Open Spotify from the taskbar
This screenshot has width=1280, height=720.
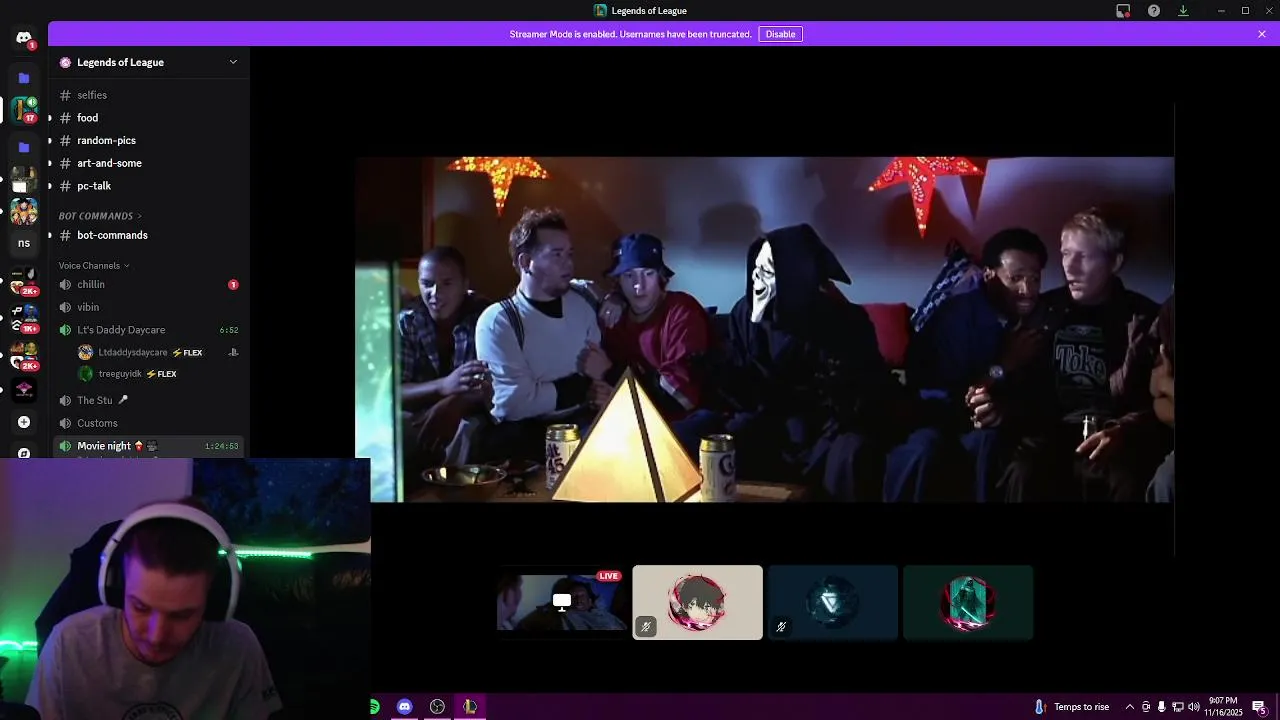tap(374, 707)
